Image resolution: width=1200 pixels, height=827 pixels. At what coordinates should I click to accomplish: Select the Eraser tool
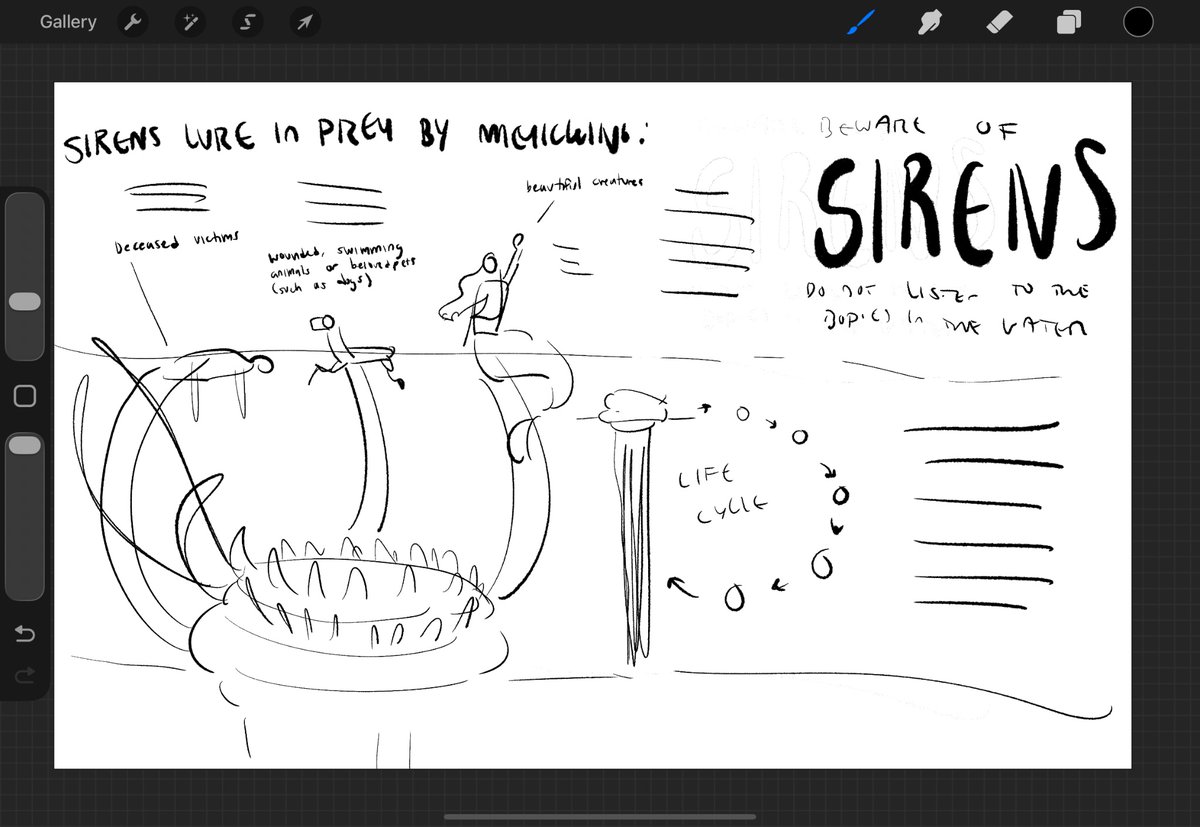point(999,22)
